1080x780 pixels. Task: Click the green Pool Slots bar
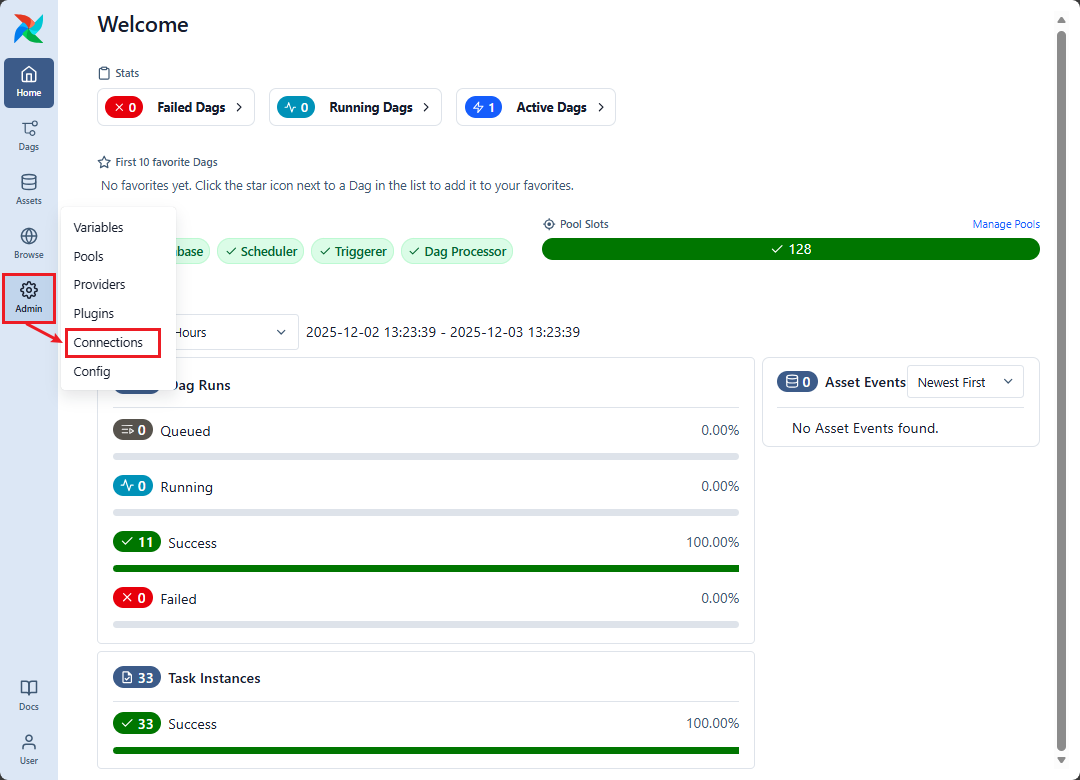(x=790, y=249)
